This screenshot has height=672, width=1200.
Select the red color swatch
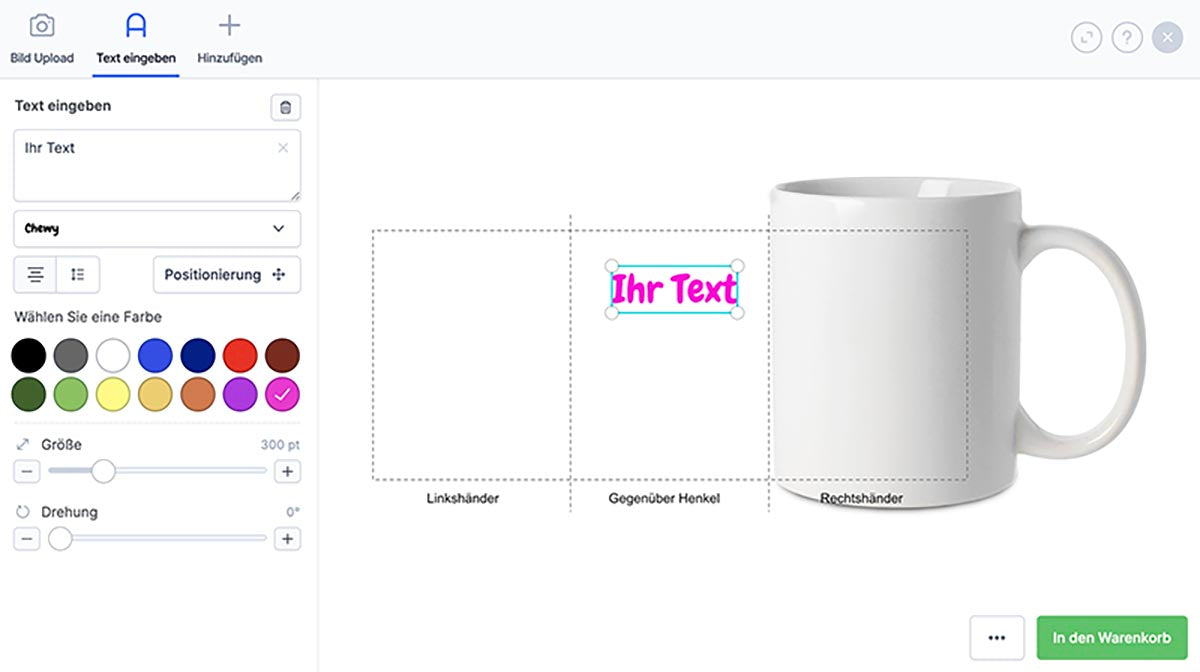tap(240, 355)
